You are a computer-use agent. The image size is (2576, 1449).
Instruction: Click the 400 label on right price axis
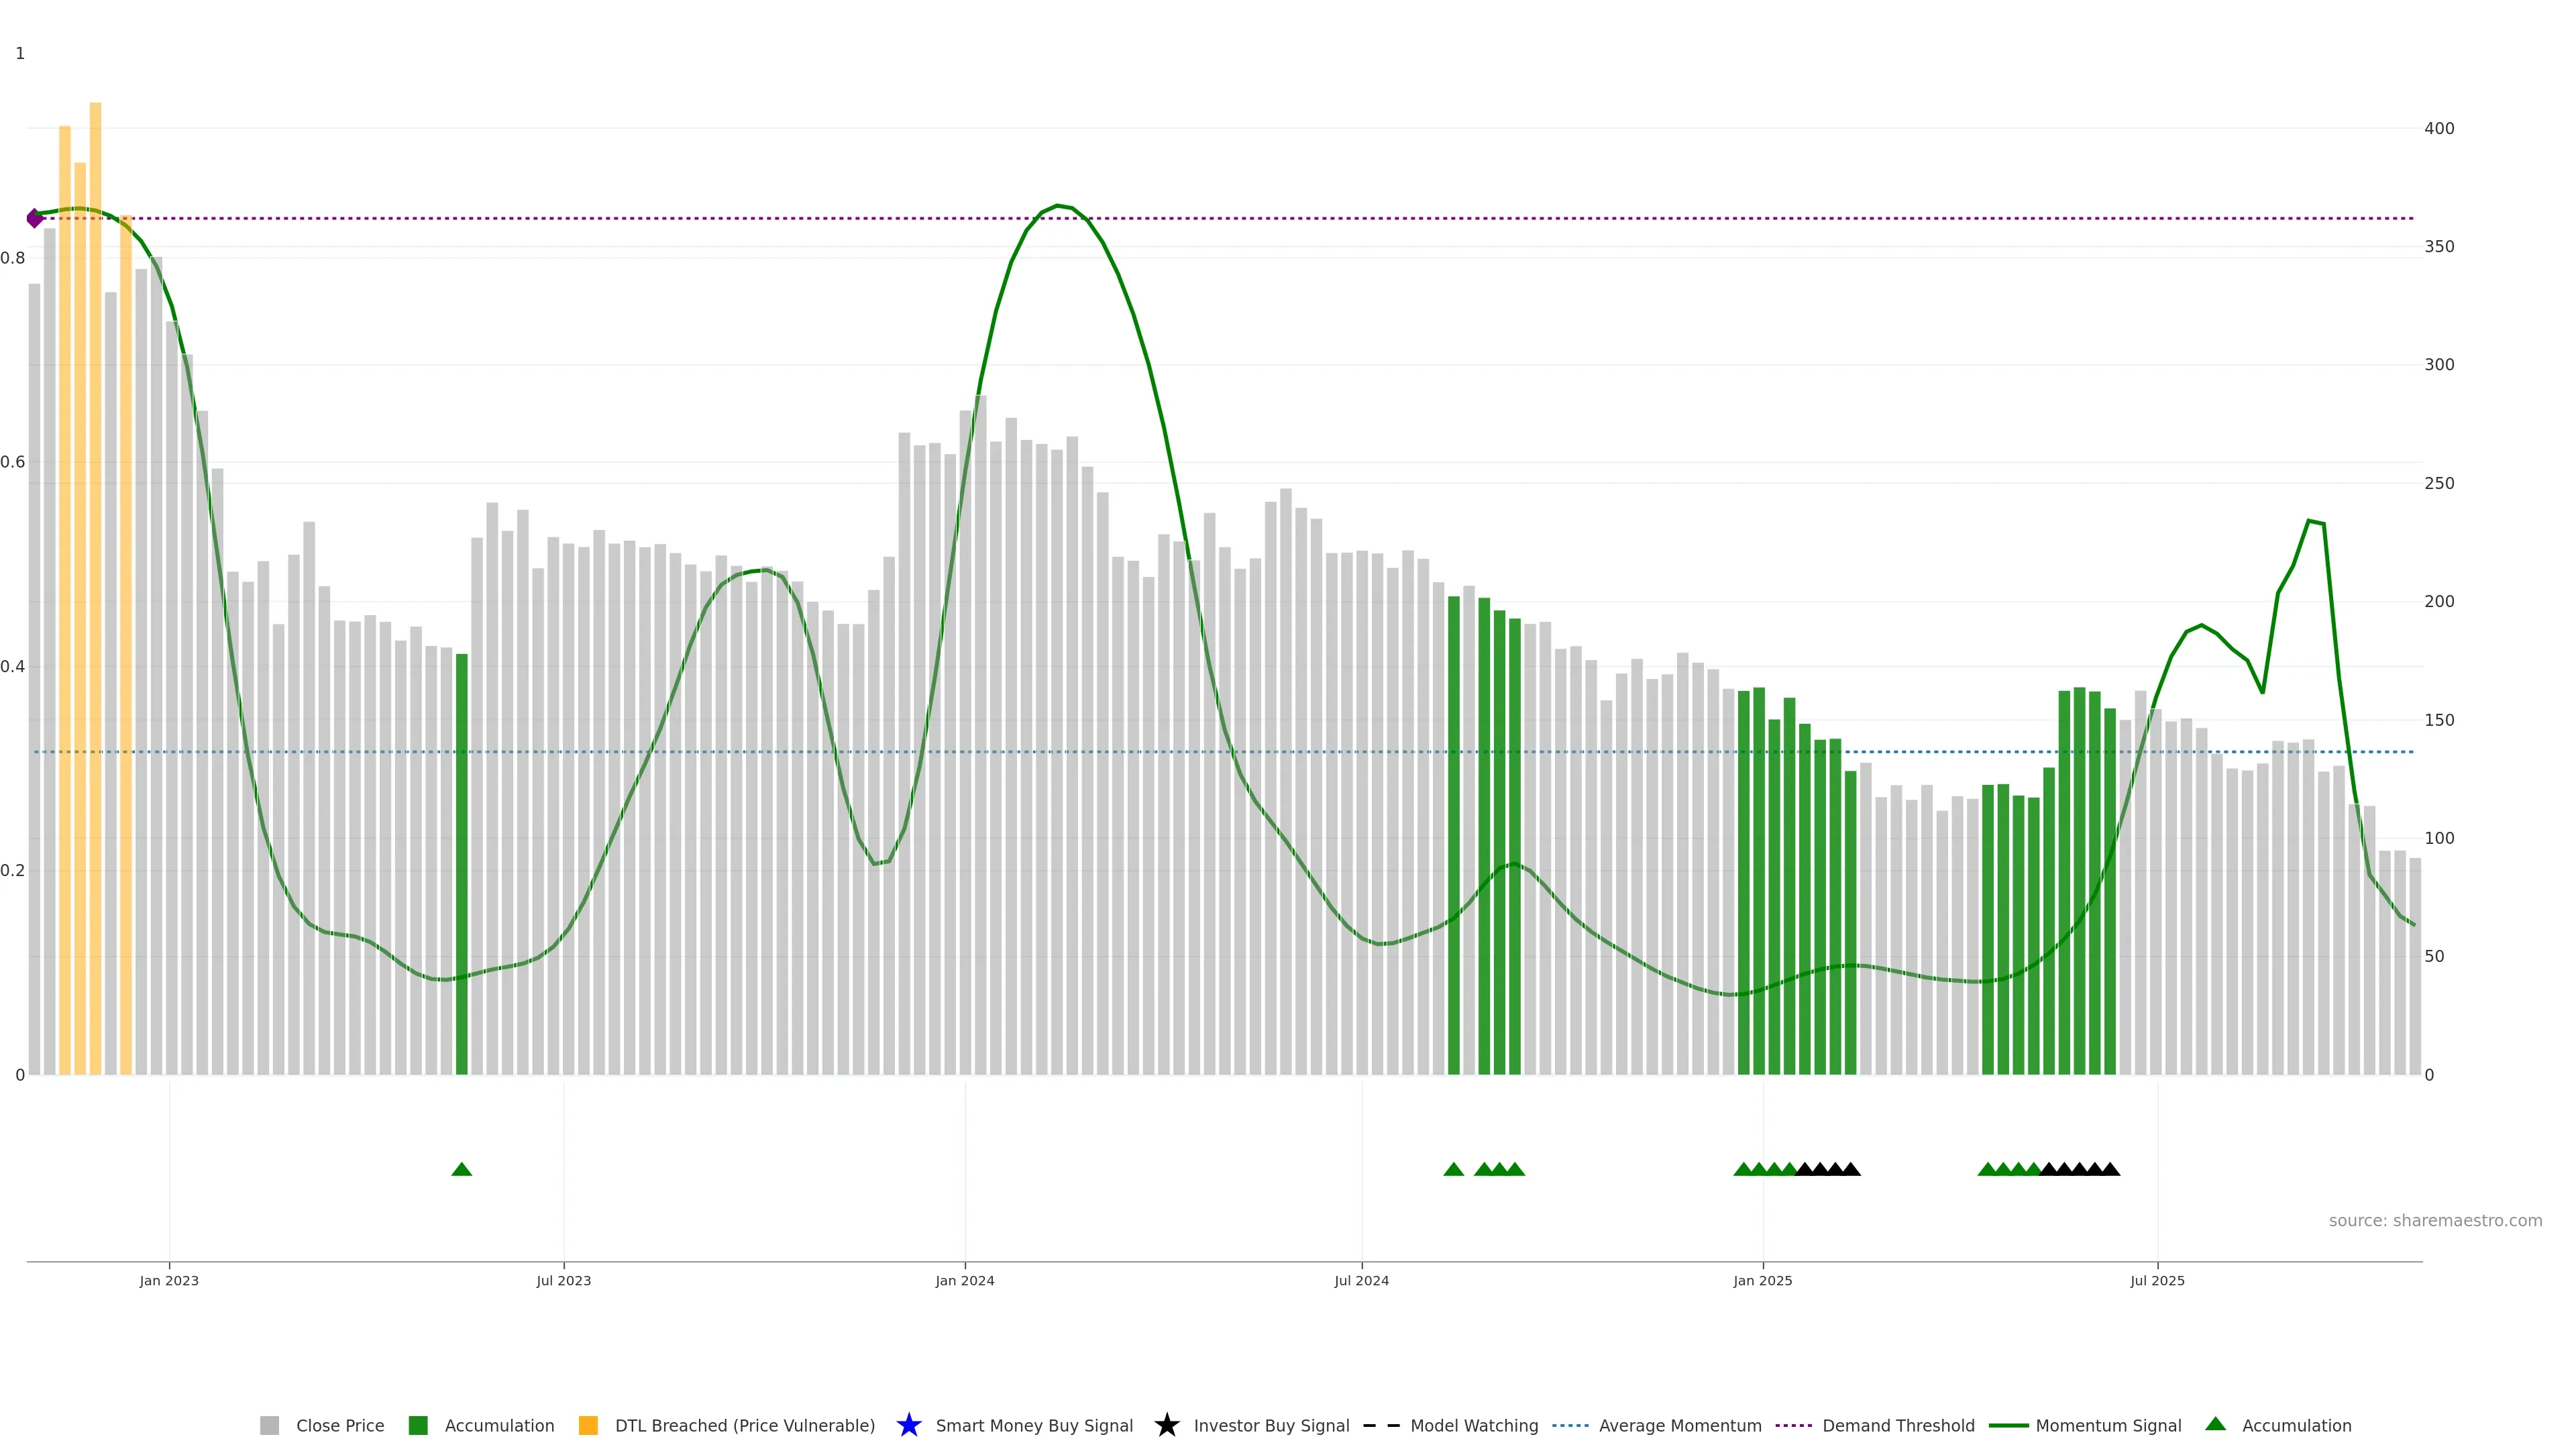2439,128
